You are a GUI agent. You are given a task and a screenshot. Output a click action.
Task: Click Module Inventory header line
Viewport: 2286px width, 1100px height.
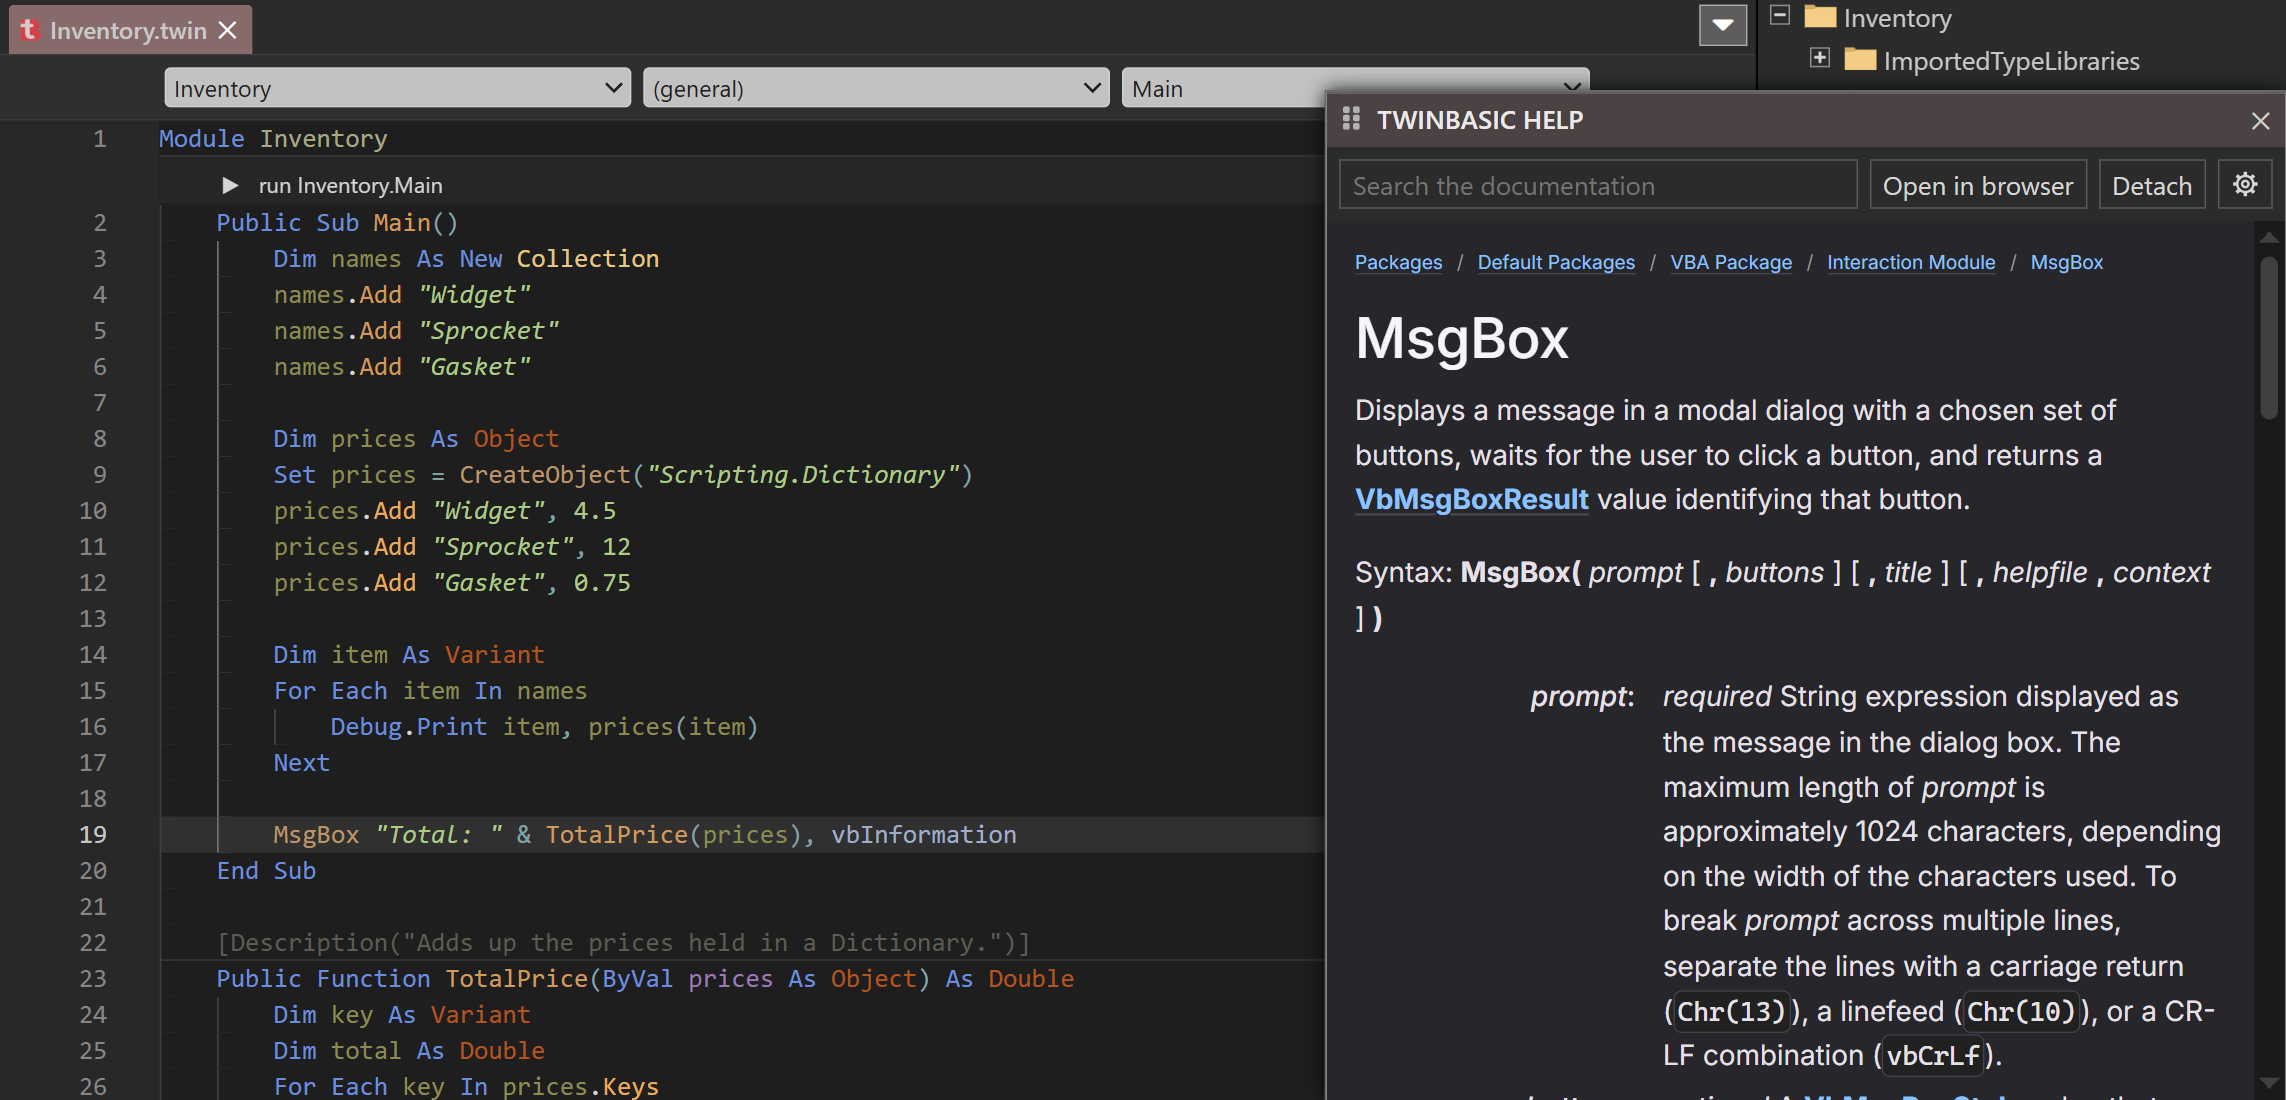[273, 139]
